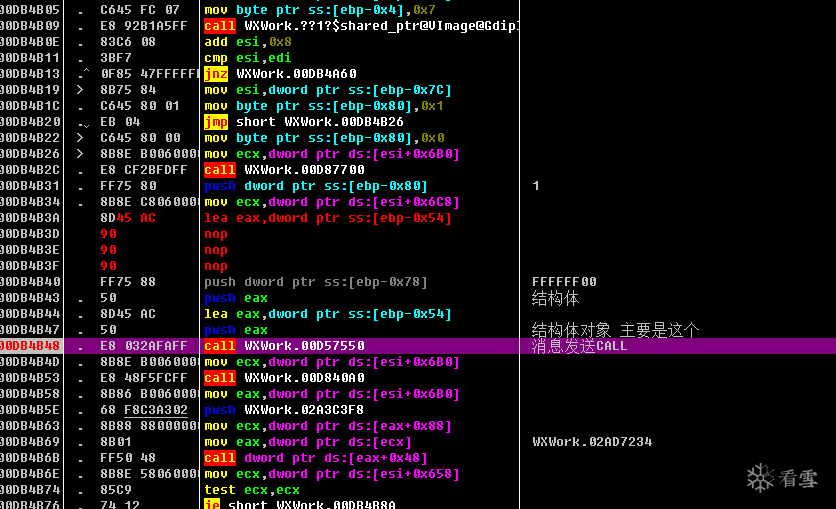836x509 pixels.
Task: Click the address cell ending DB4B6B
Action: [x=30, y=458]
